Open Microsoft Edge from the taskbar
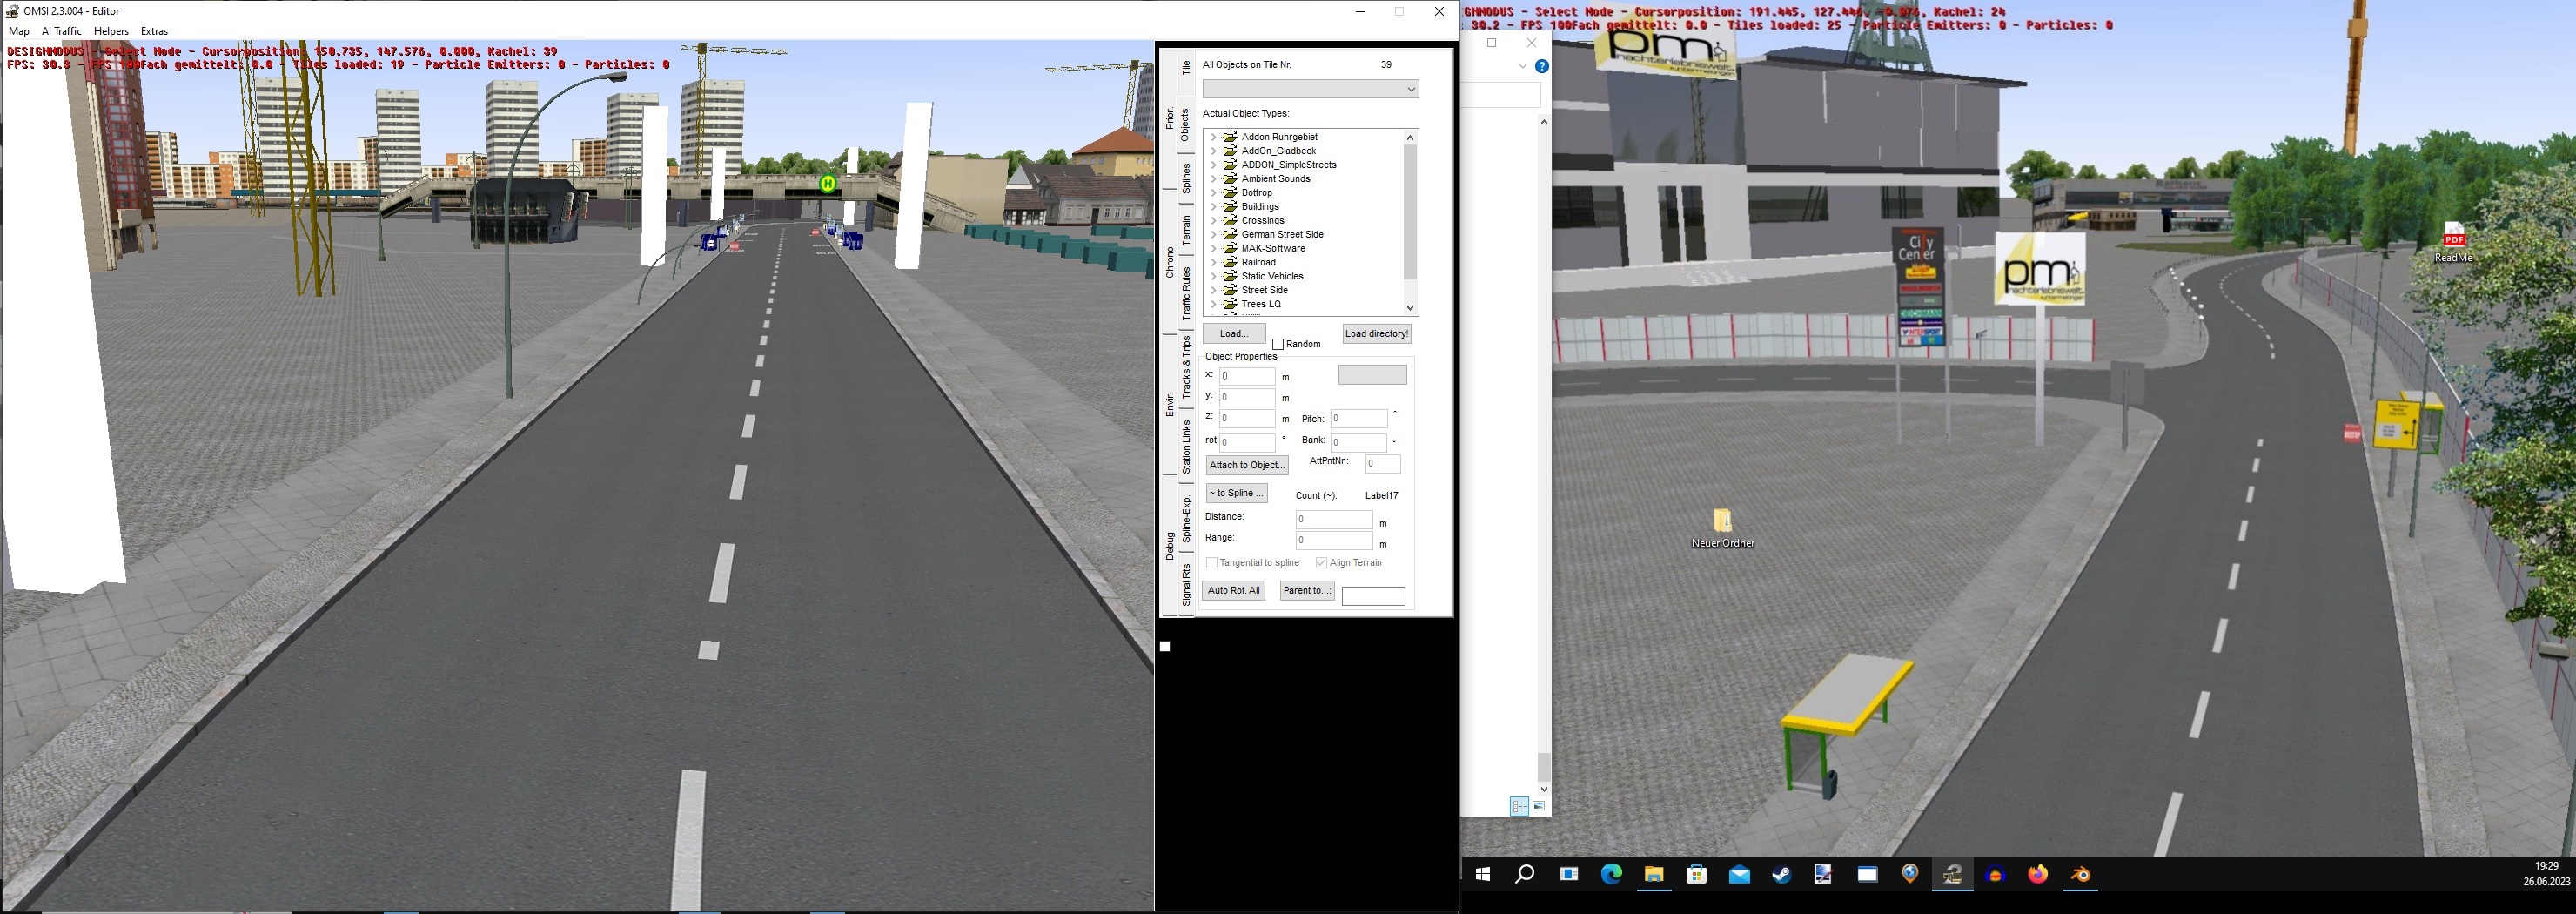Image resolution: width=2576 pixels, height=914 pixels. tap(1611, 875)
